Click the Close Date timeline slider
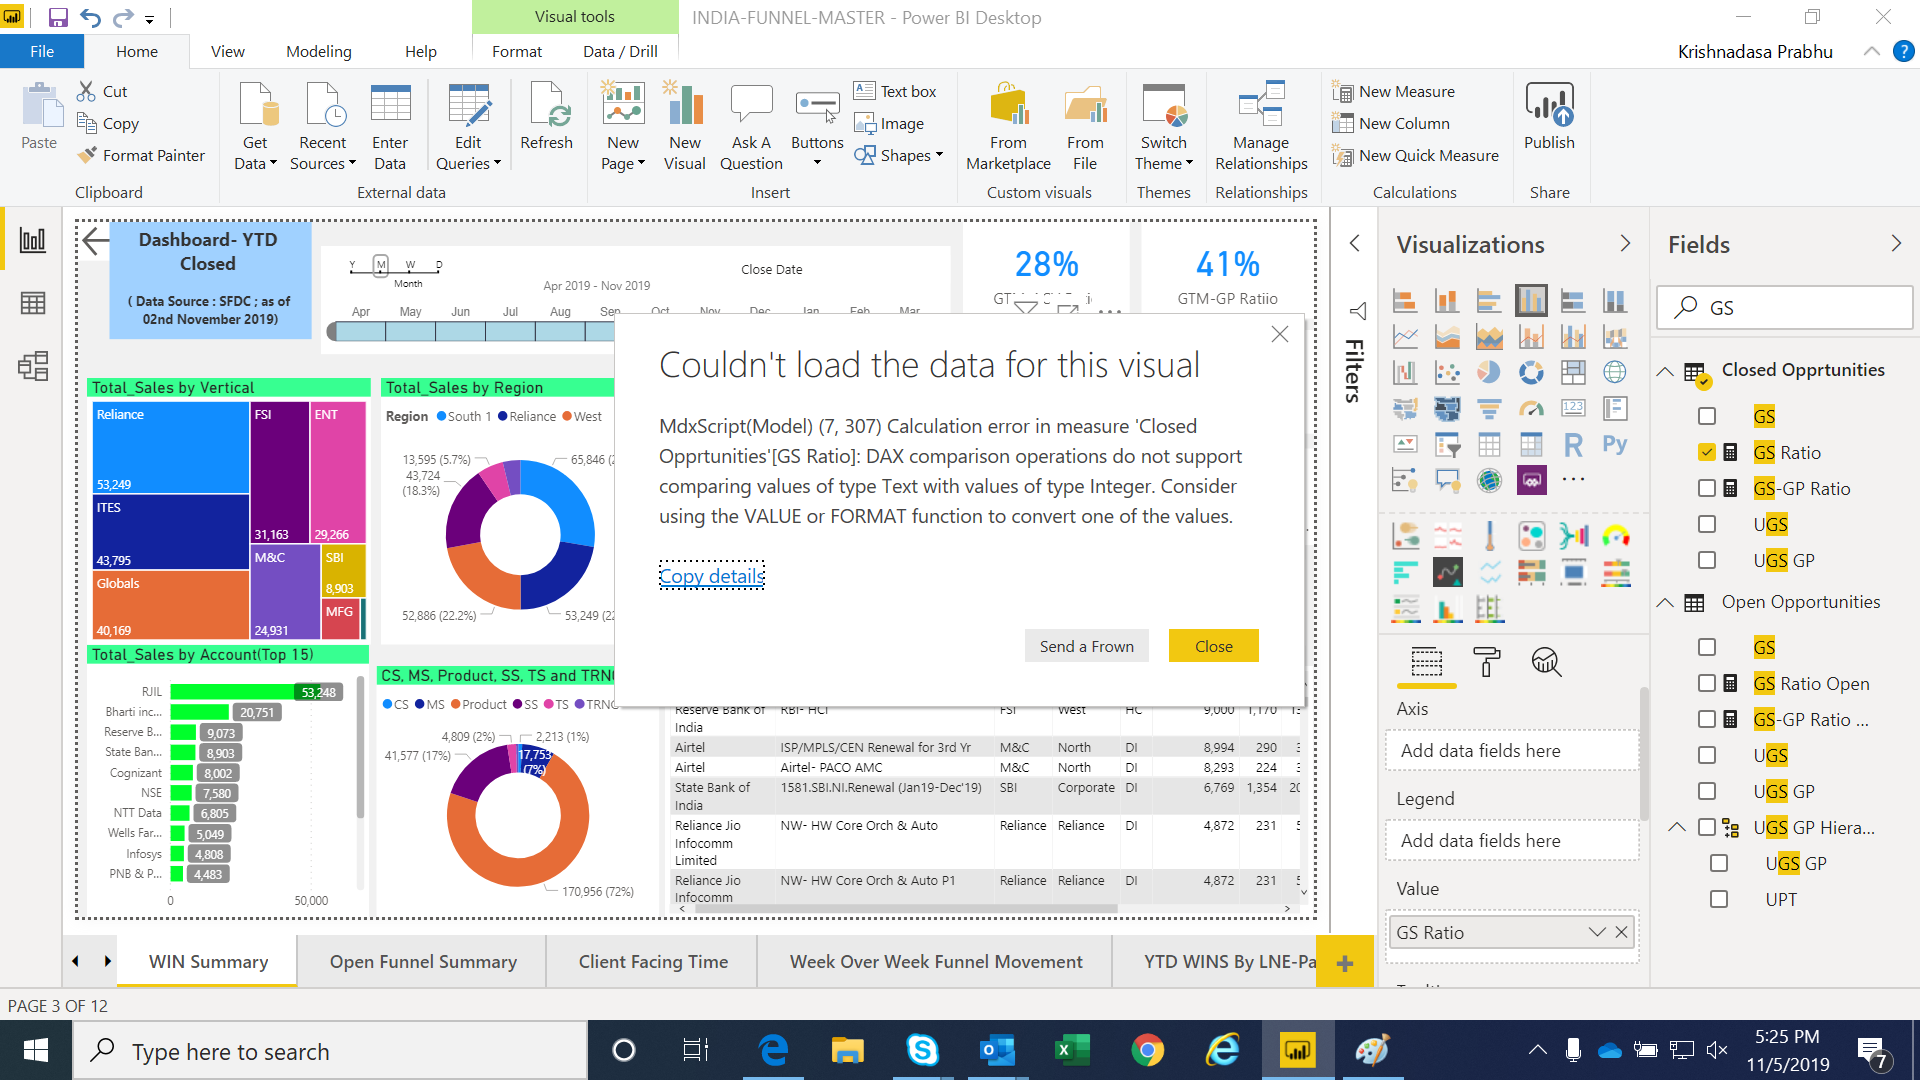 [470, 332]
